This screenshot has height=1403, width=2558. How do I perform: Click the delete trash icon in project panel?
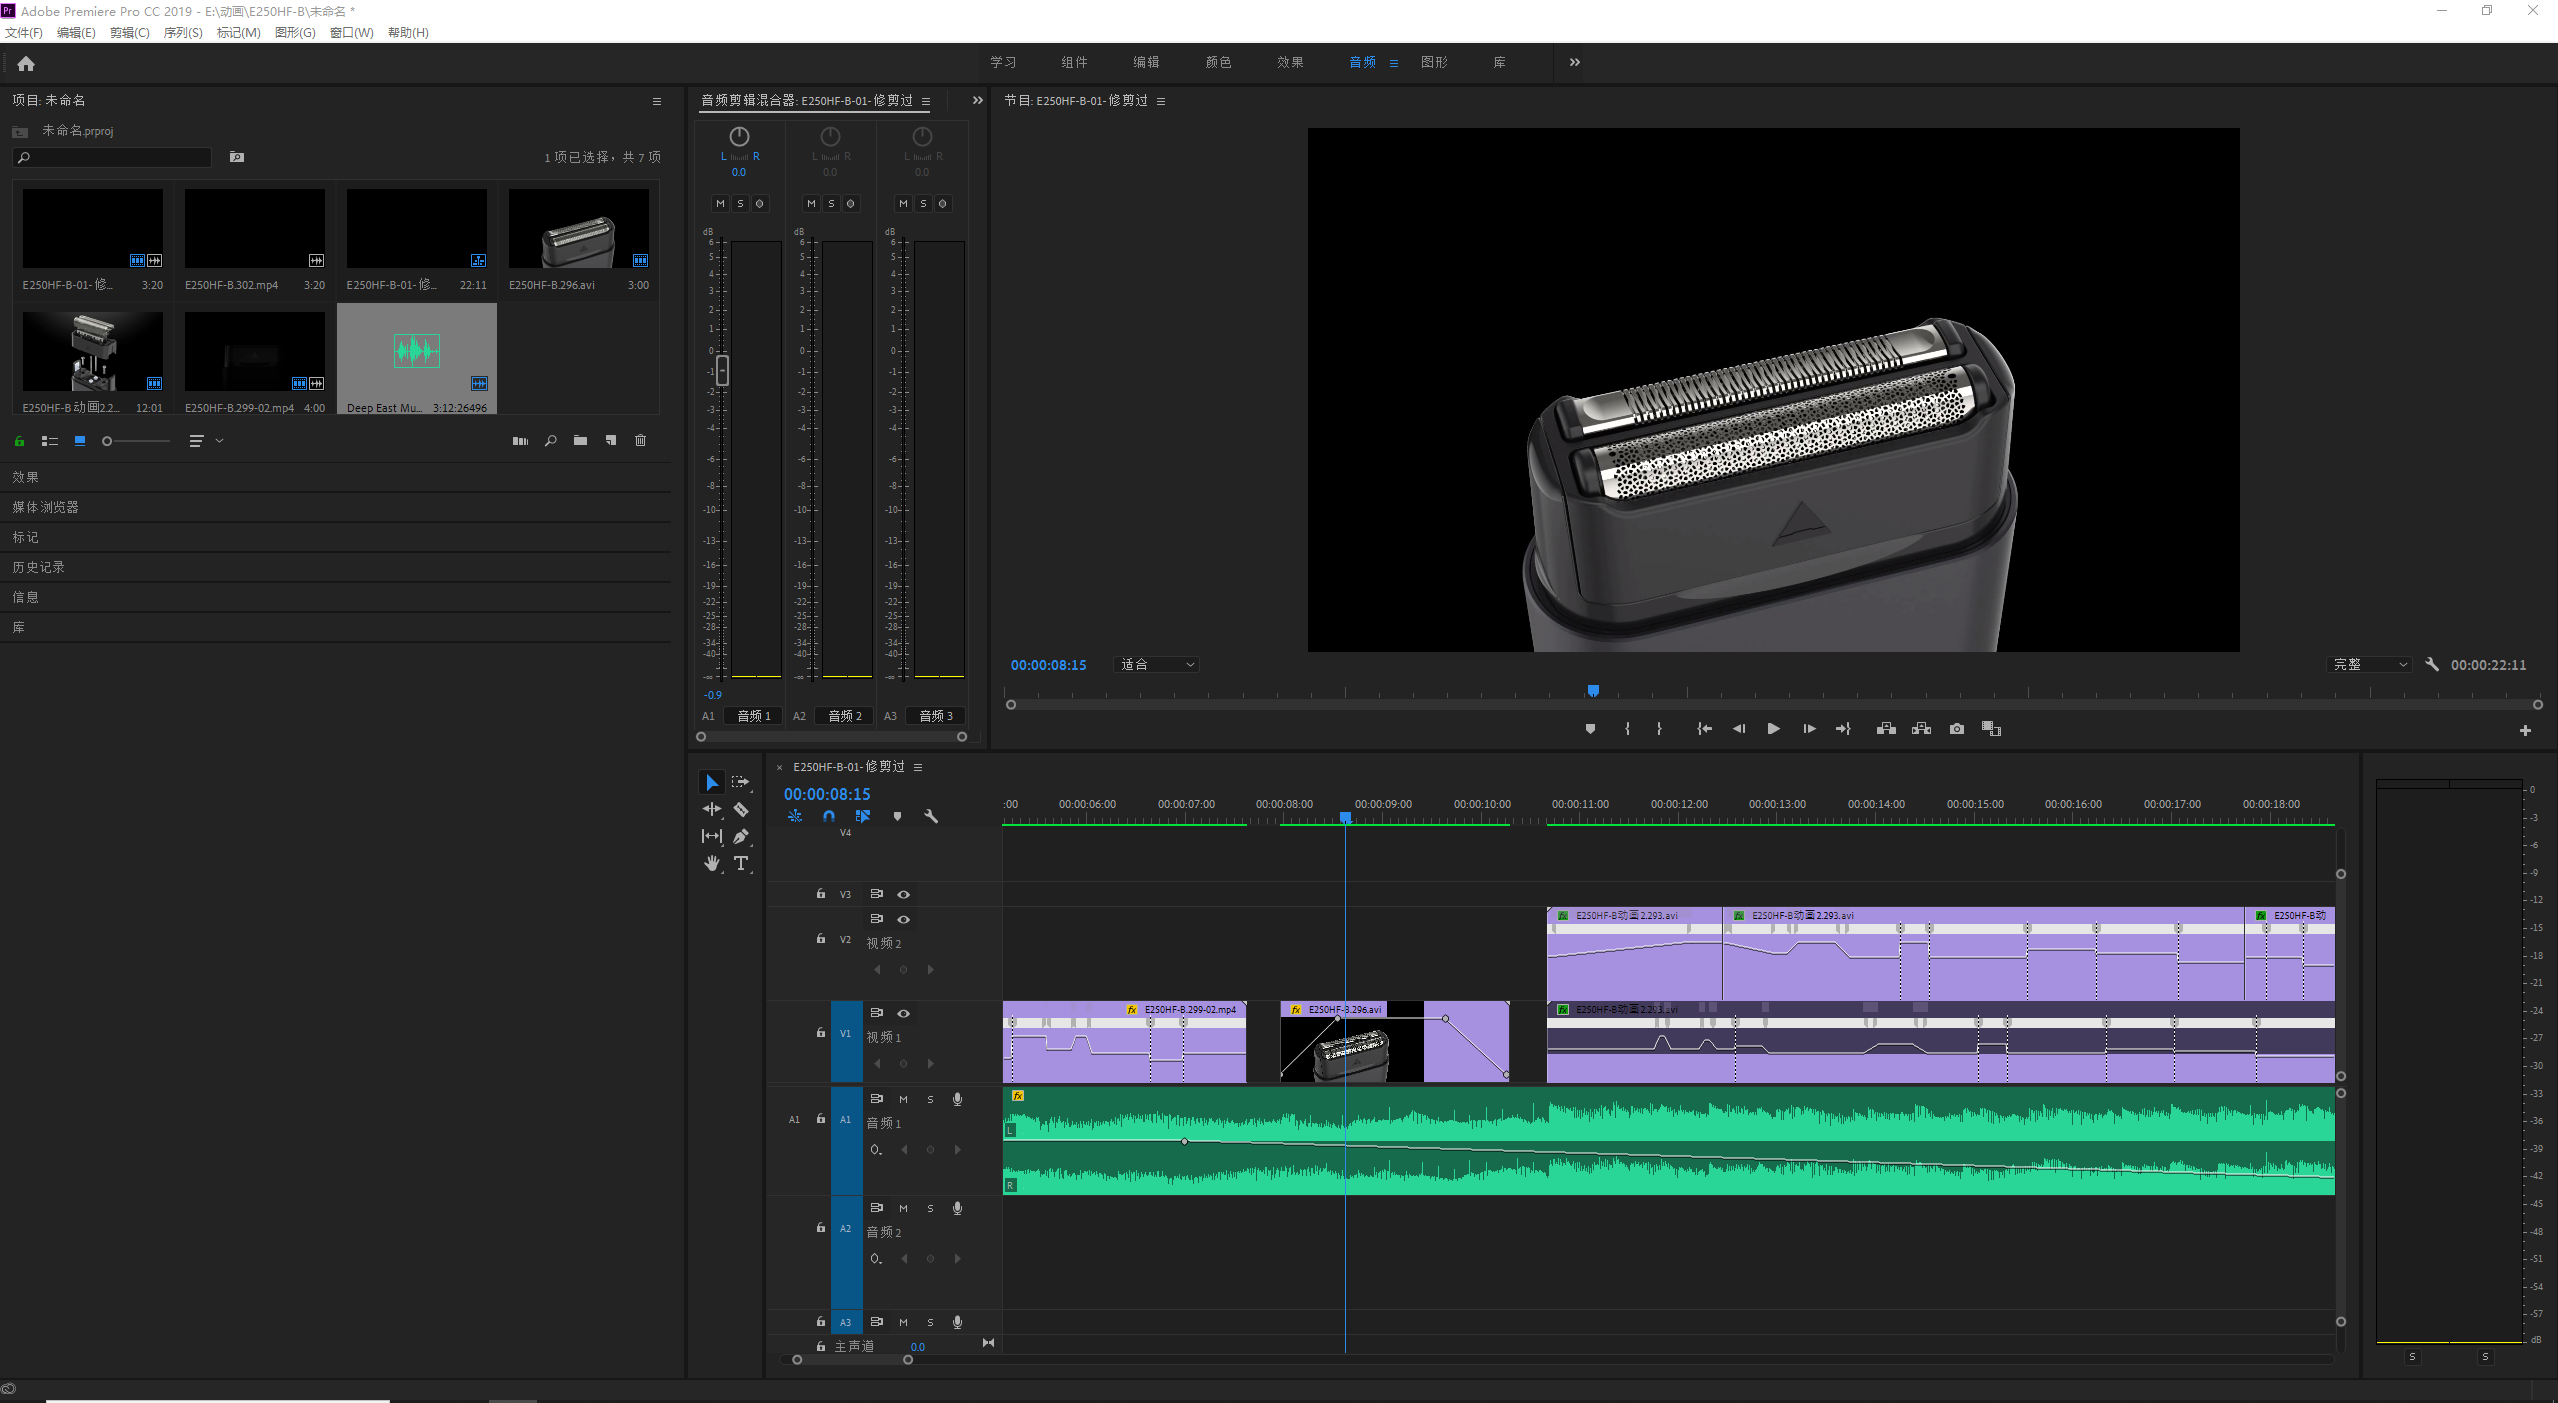tap(641, 440)
